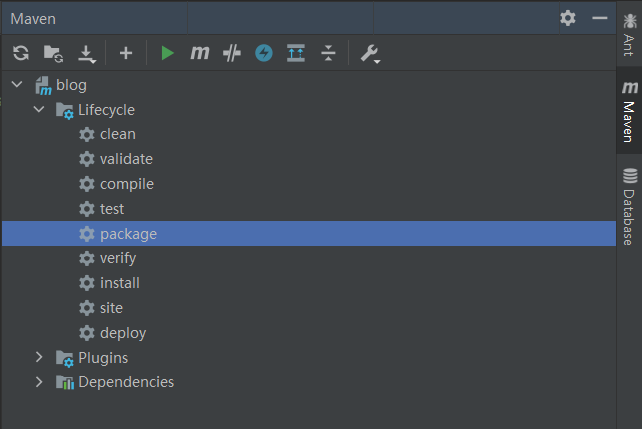Image resolution: width=642 pixels, height=429 pixels.
Task: Click the Plugins folder icon
Action: 65,358
